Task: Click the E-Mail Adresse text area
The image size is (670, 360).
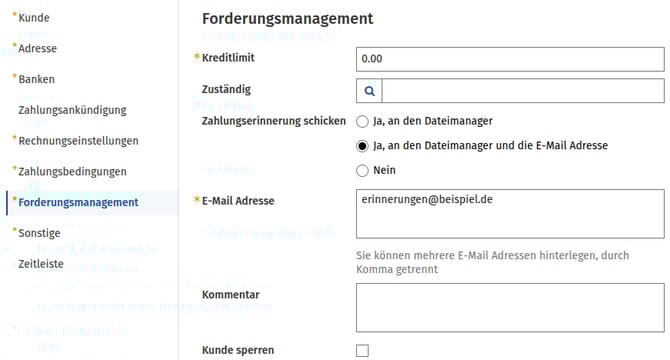Action: click(510, 214)
